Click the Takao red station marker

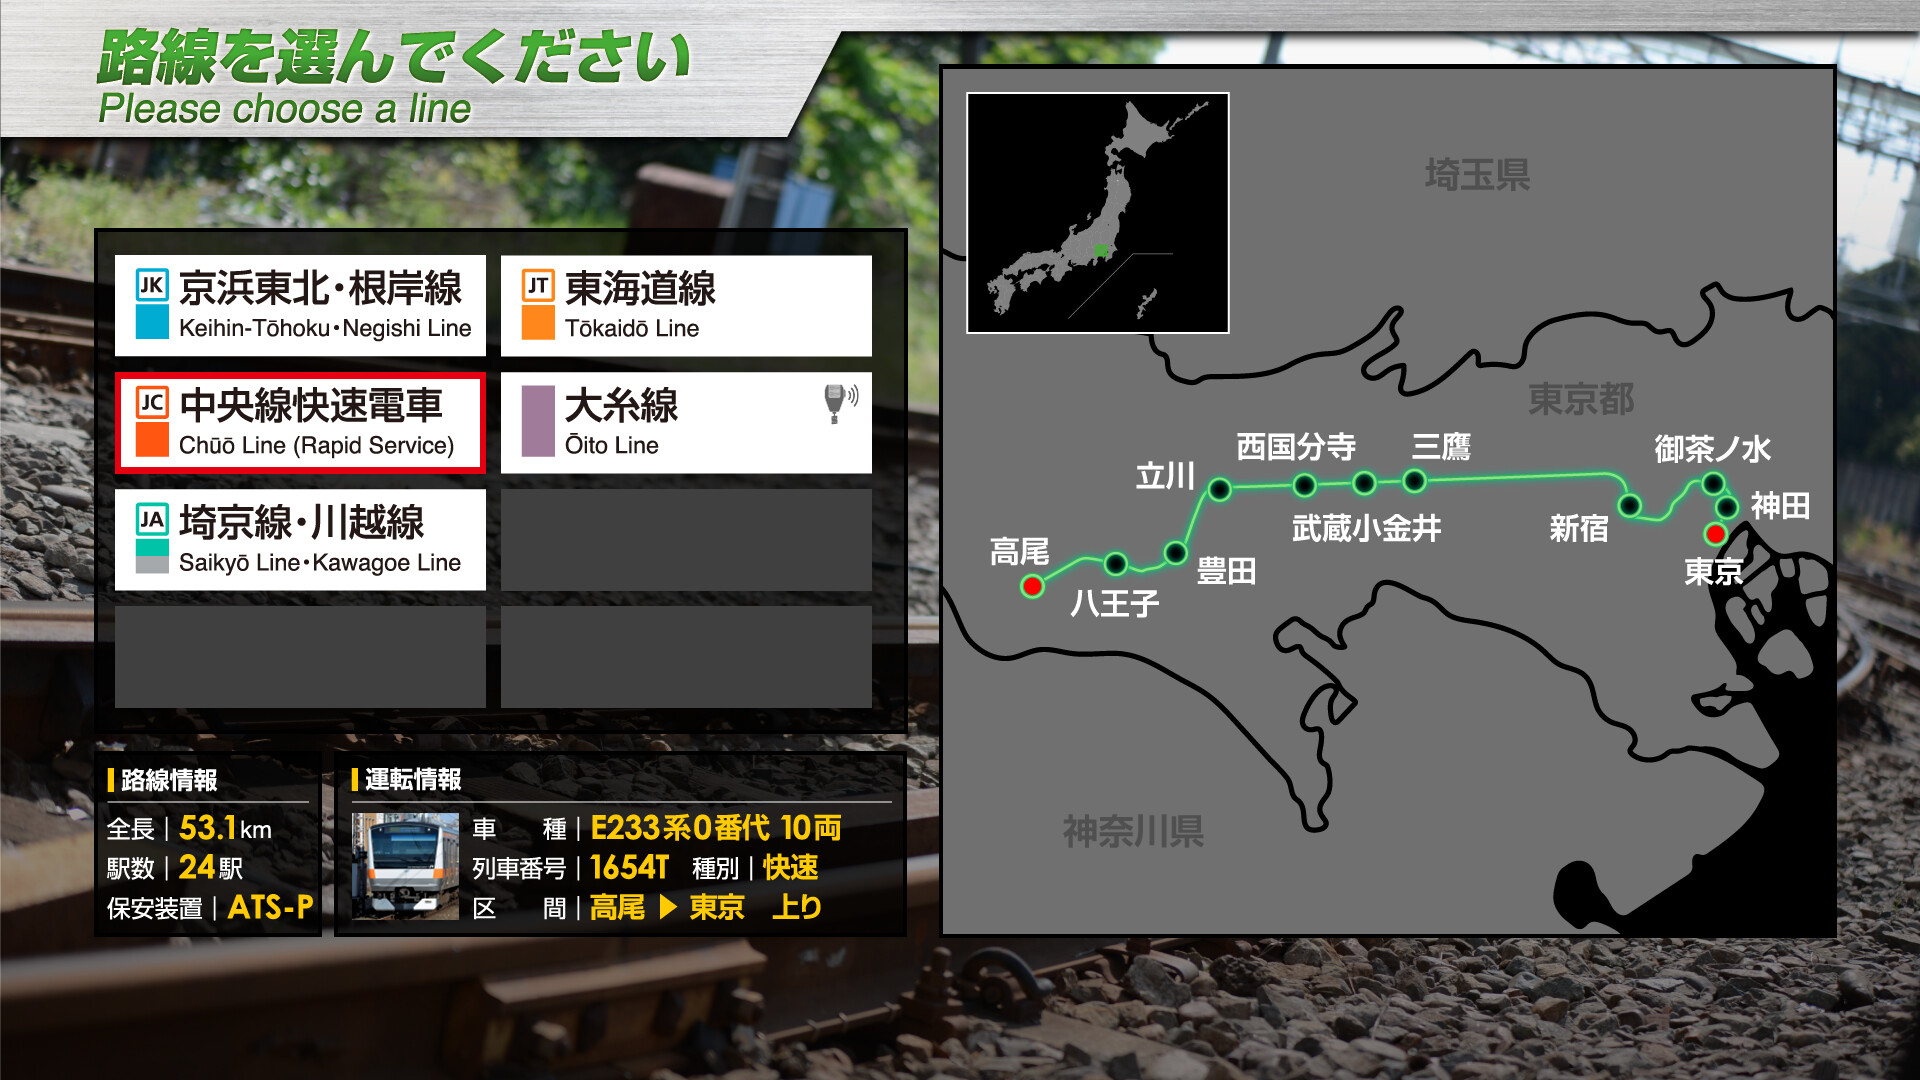pyautogui.click(x=1032, y=586)
